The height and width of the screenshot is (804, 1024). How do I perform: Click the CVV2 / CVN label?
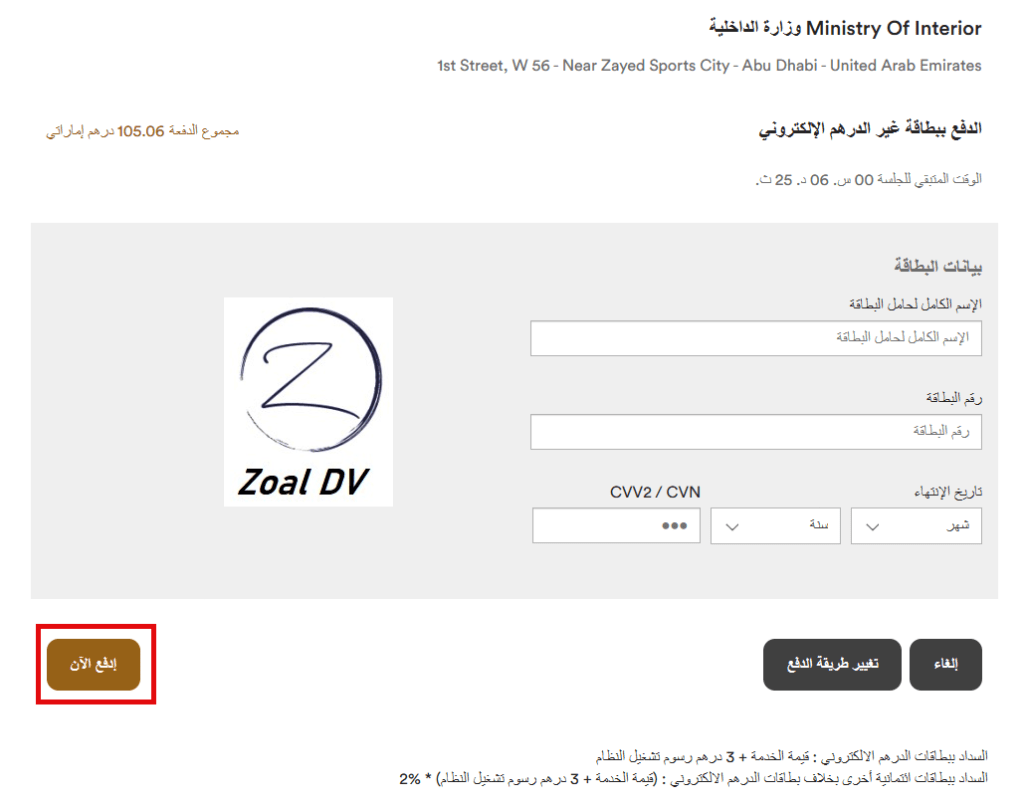655,492
